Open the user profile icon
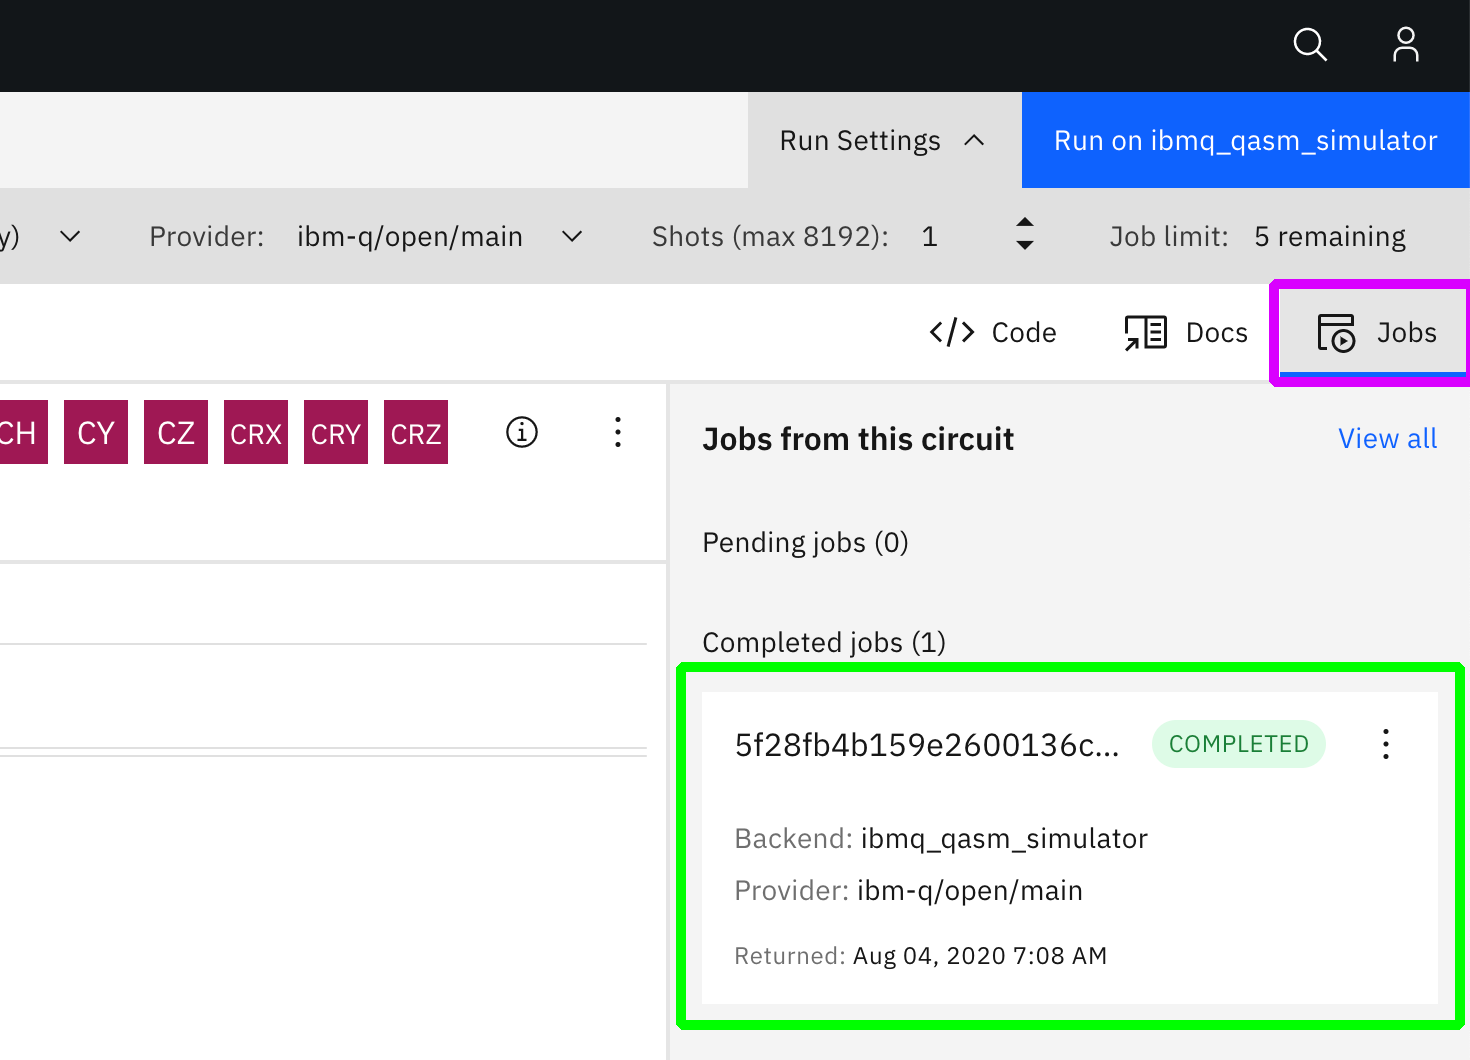Viewport: 1470px width, 1060px height. (1405, 45)
